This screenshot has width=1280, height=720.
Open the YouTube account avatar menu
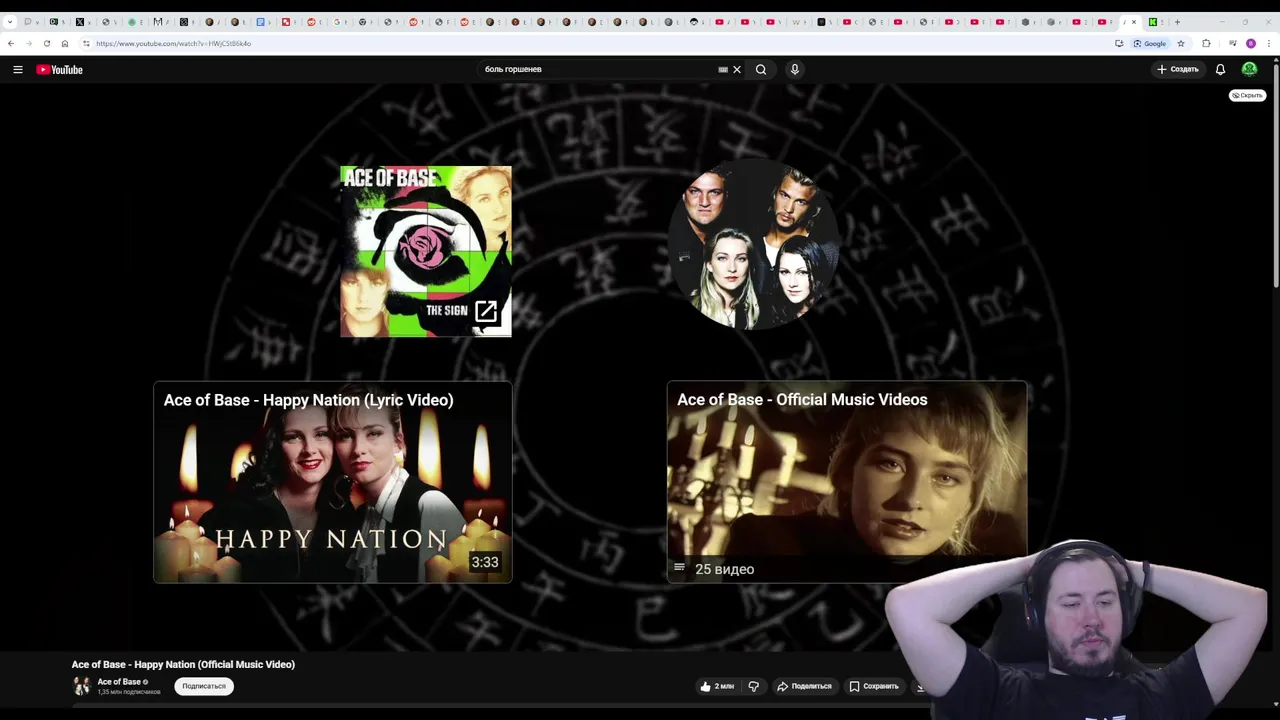coord(1249,69)
